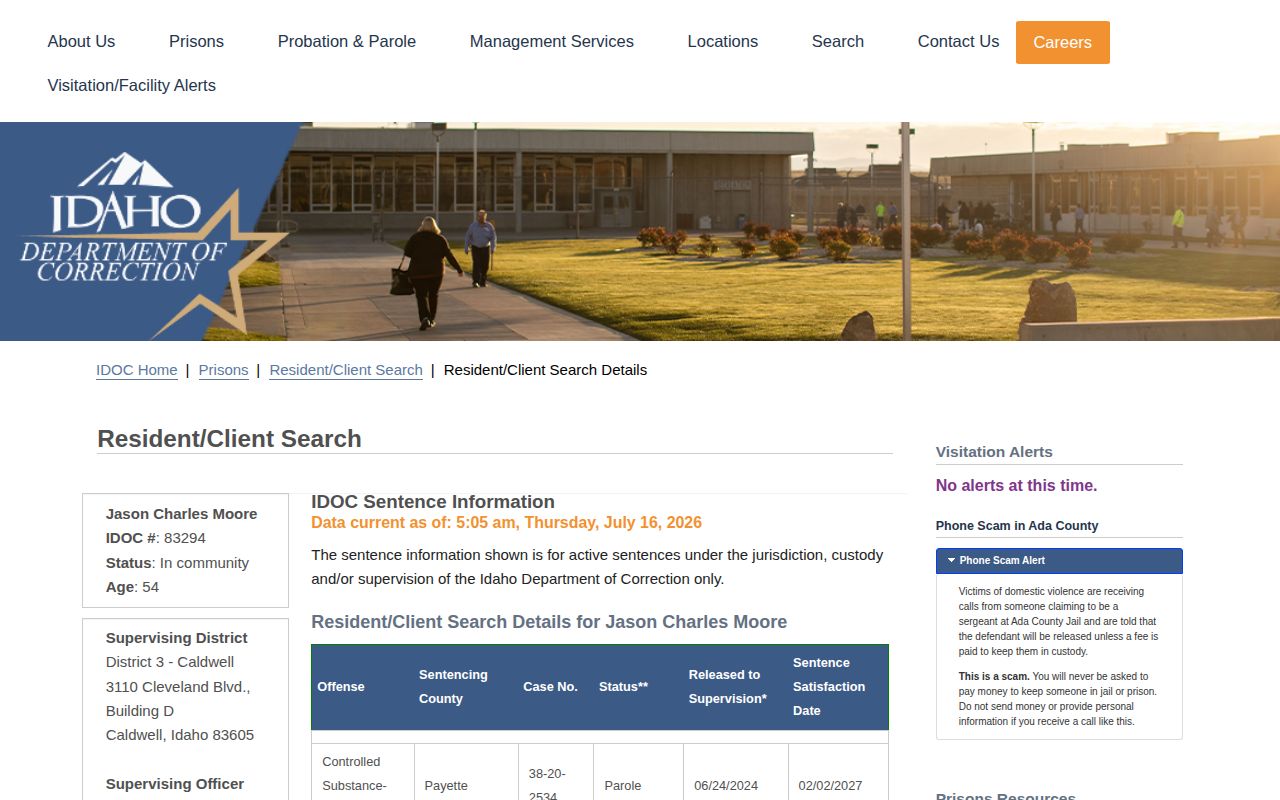
Task: Follow the Resident/Client Search breadcrumb link
Action: click(x=346, y=370)
